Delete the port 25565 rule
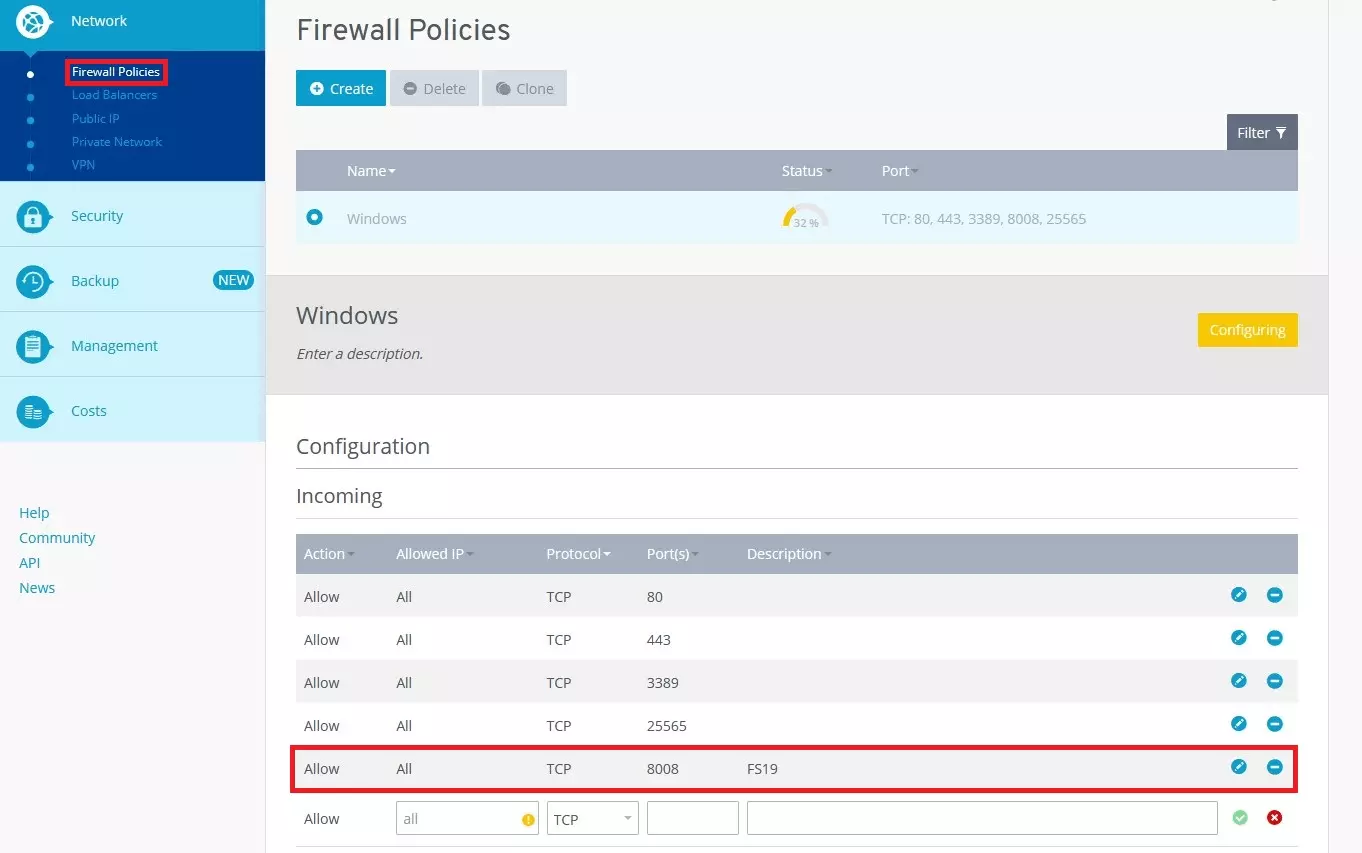The width and height of the screenshot is (1362, 853). [1274, 724]
